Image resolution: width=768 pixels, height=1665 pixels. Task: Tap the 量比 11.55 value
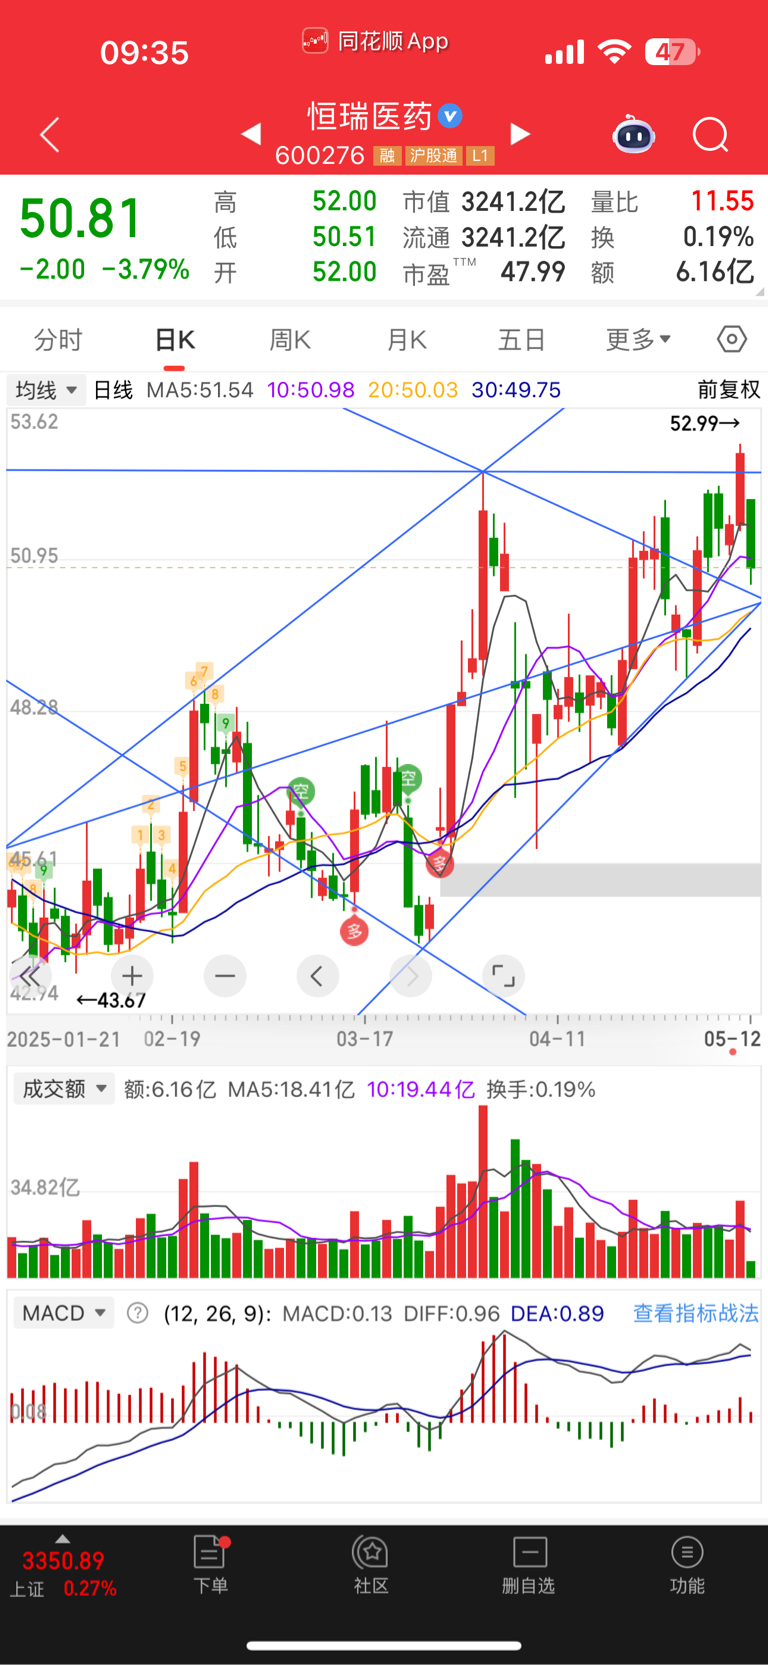point(722,201)
